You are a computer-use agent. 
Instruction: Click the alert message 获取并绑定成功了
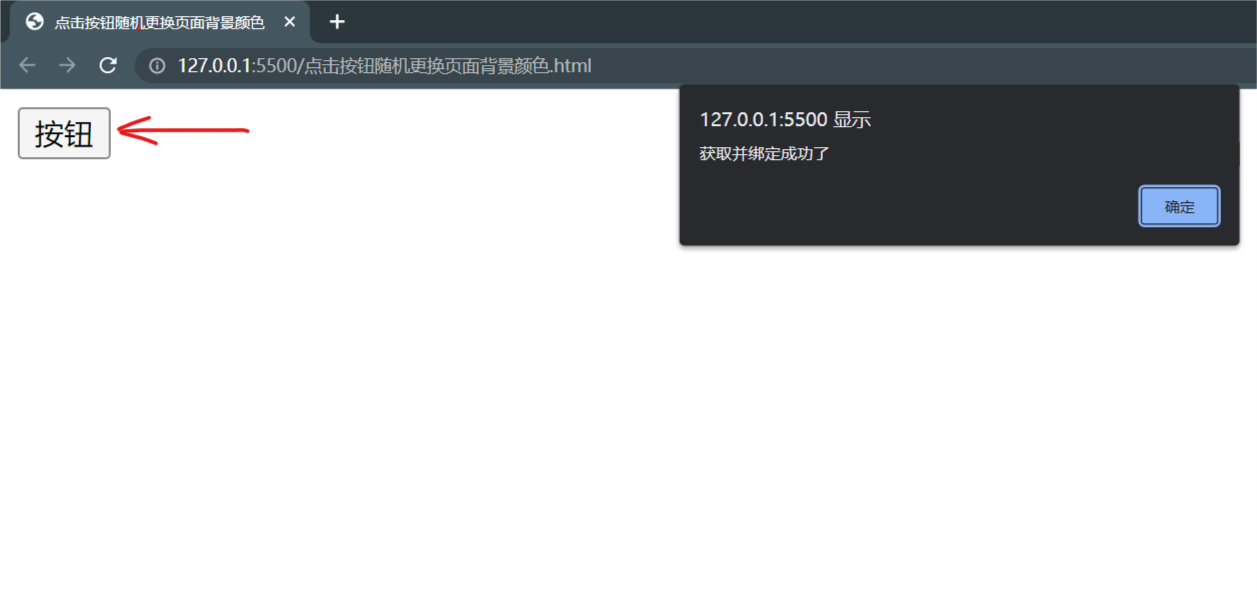pos(764,154)
